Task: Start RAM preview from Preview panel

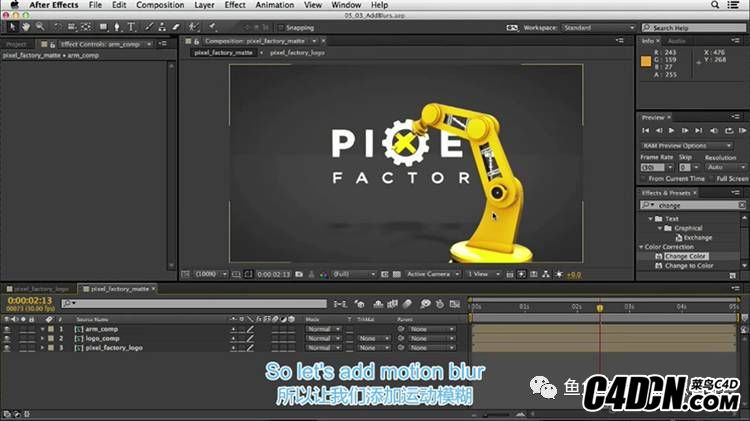Action: pyautogui.click(x=742, y=130)
